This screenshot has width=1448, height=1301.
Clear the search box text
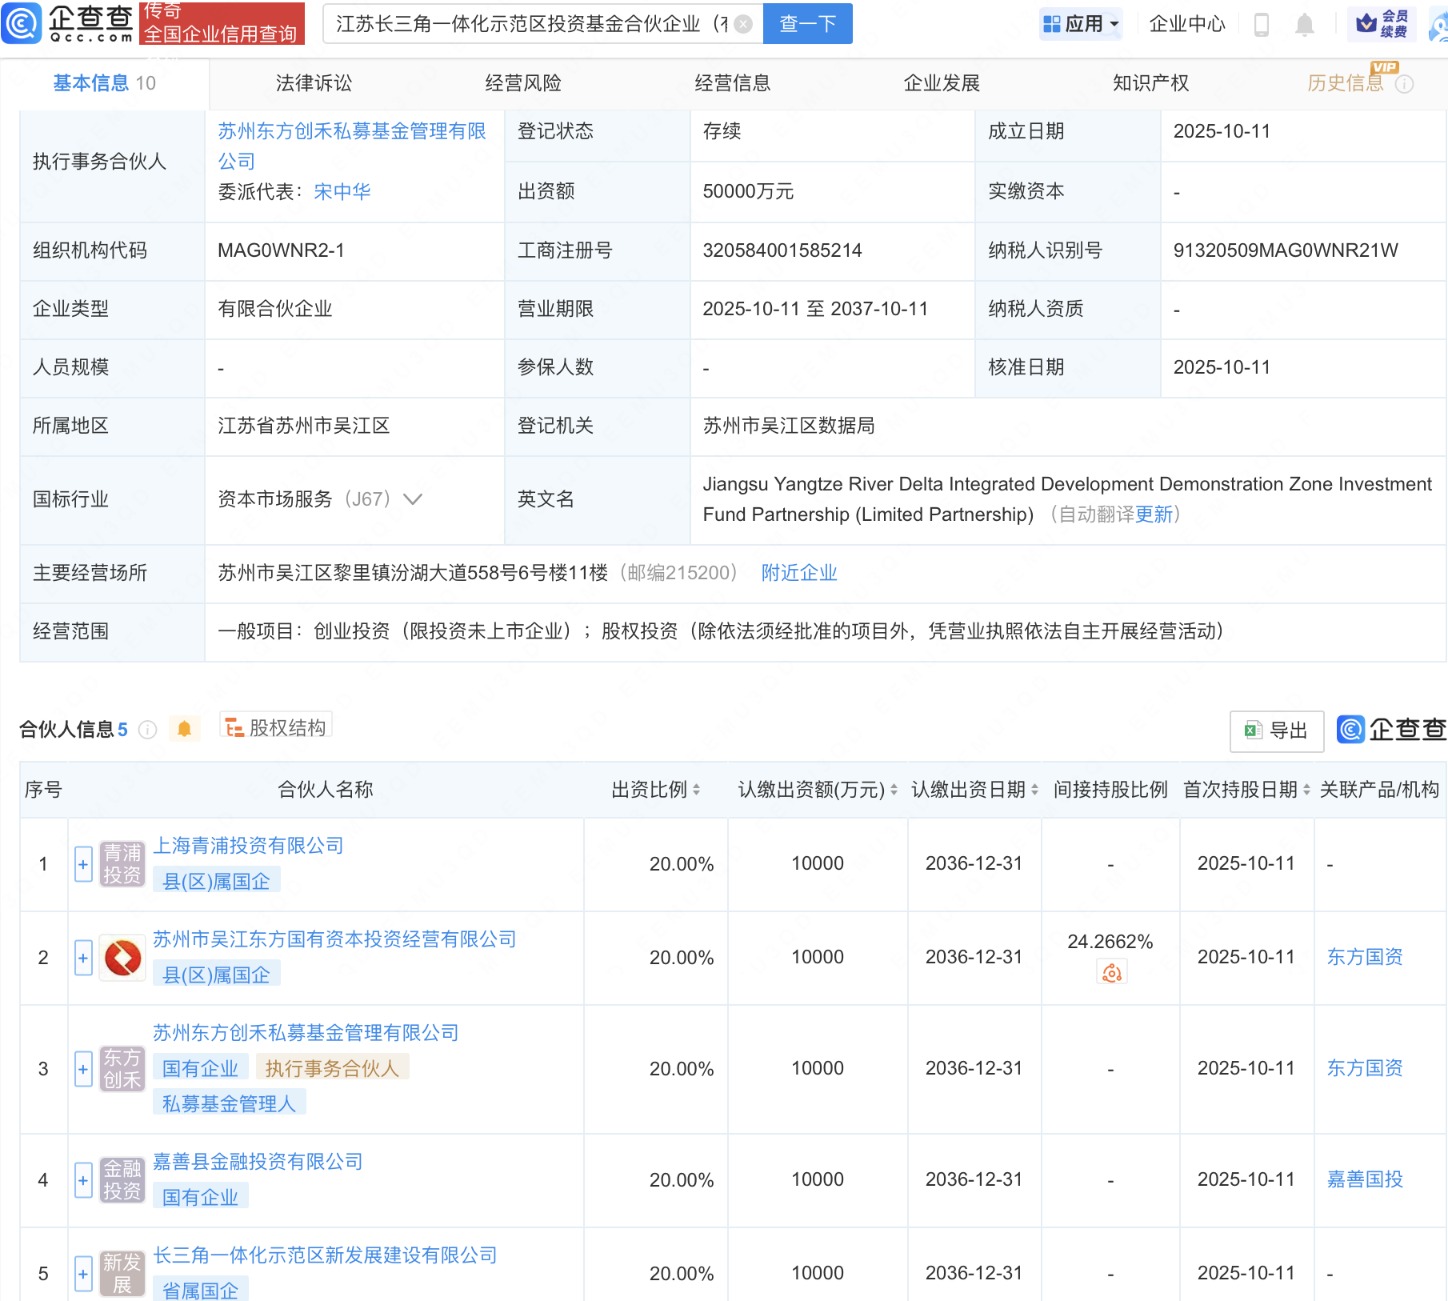tap(743, 24)
